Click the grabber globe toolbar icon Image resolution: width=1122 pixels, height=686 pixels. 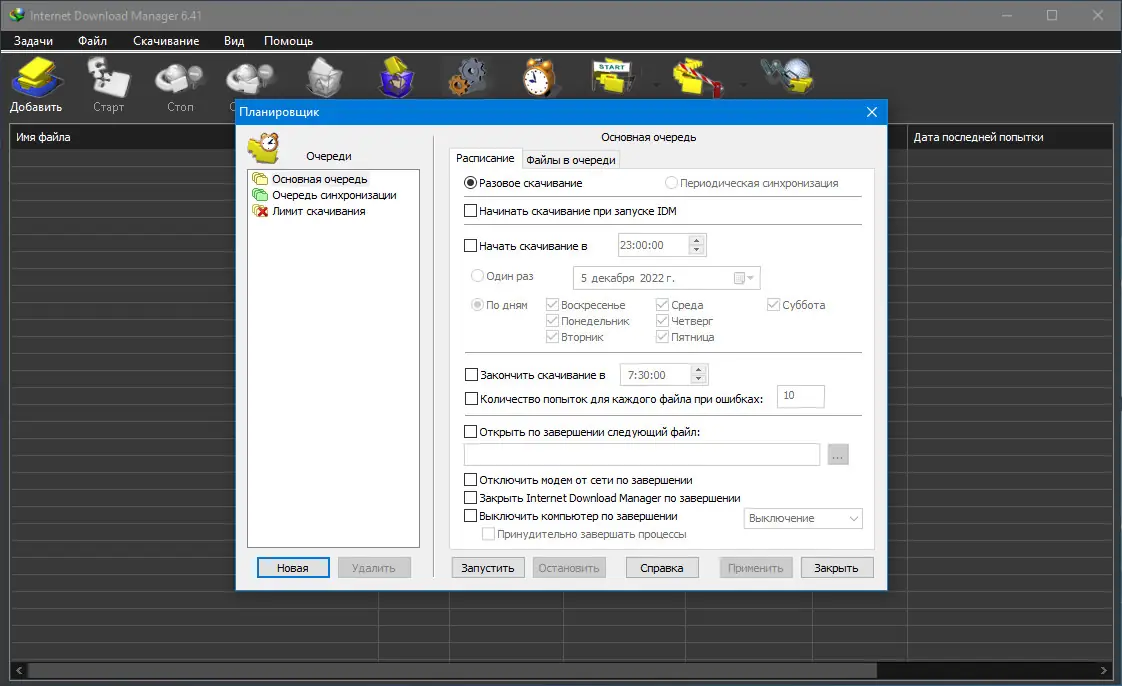pyautogui.click(x=788, y=76)
